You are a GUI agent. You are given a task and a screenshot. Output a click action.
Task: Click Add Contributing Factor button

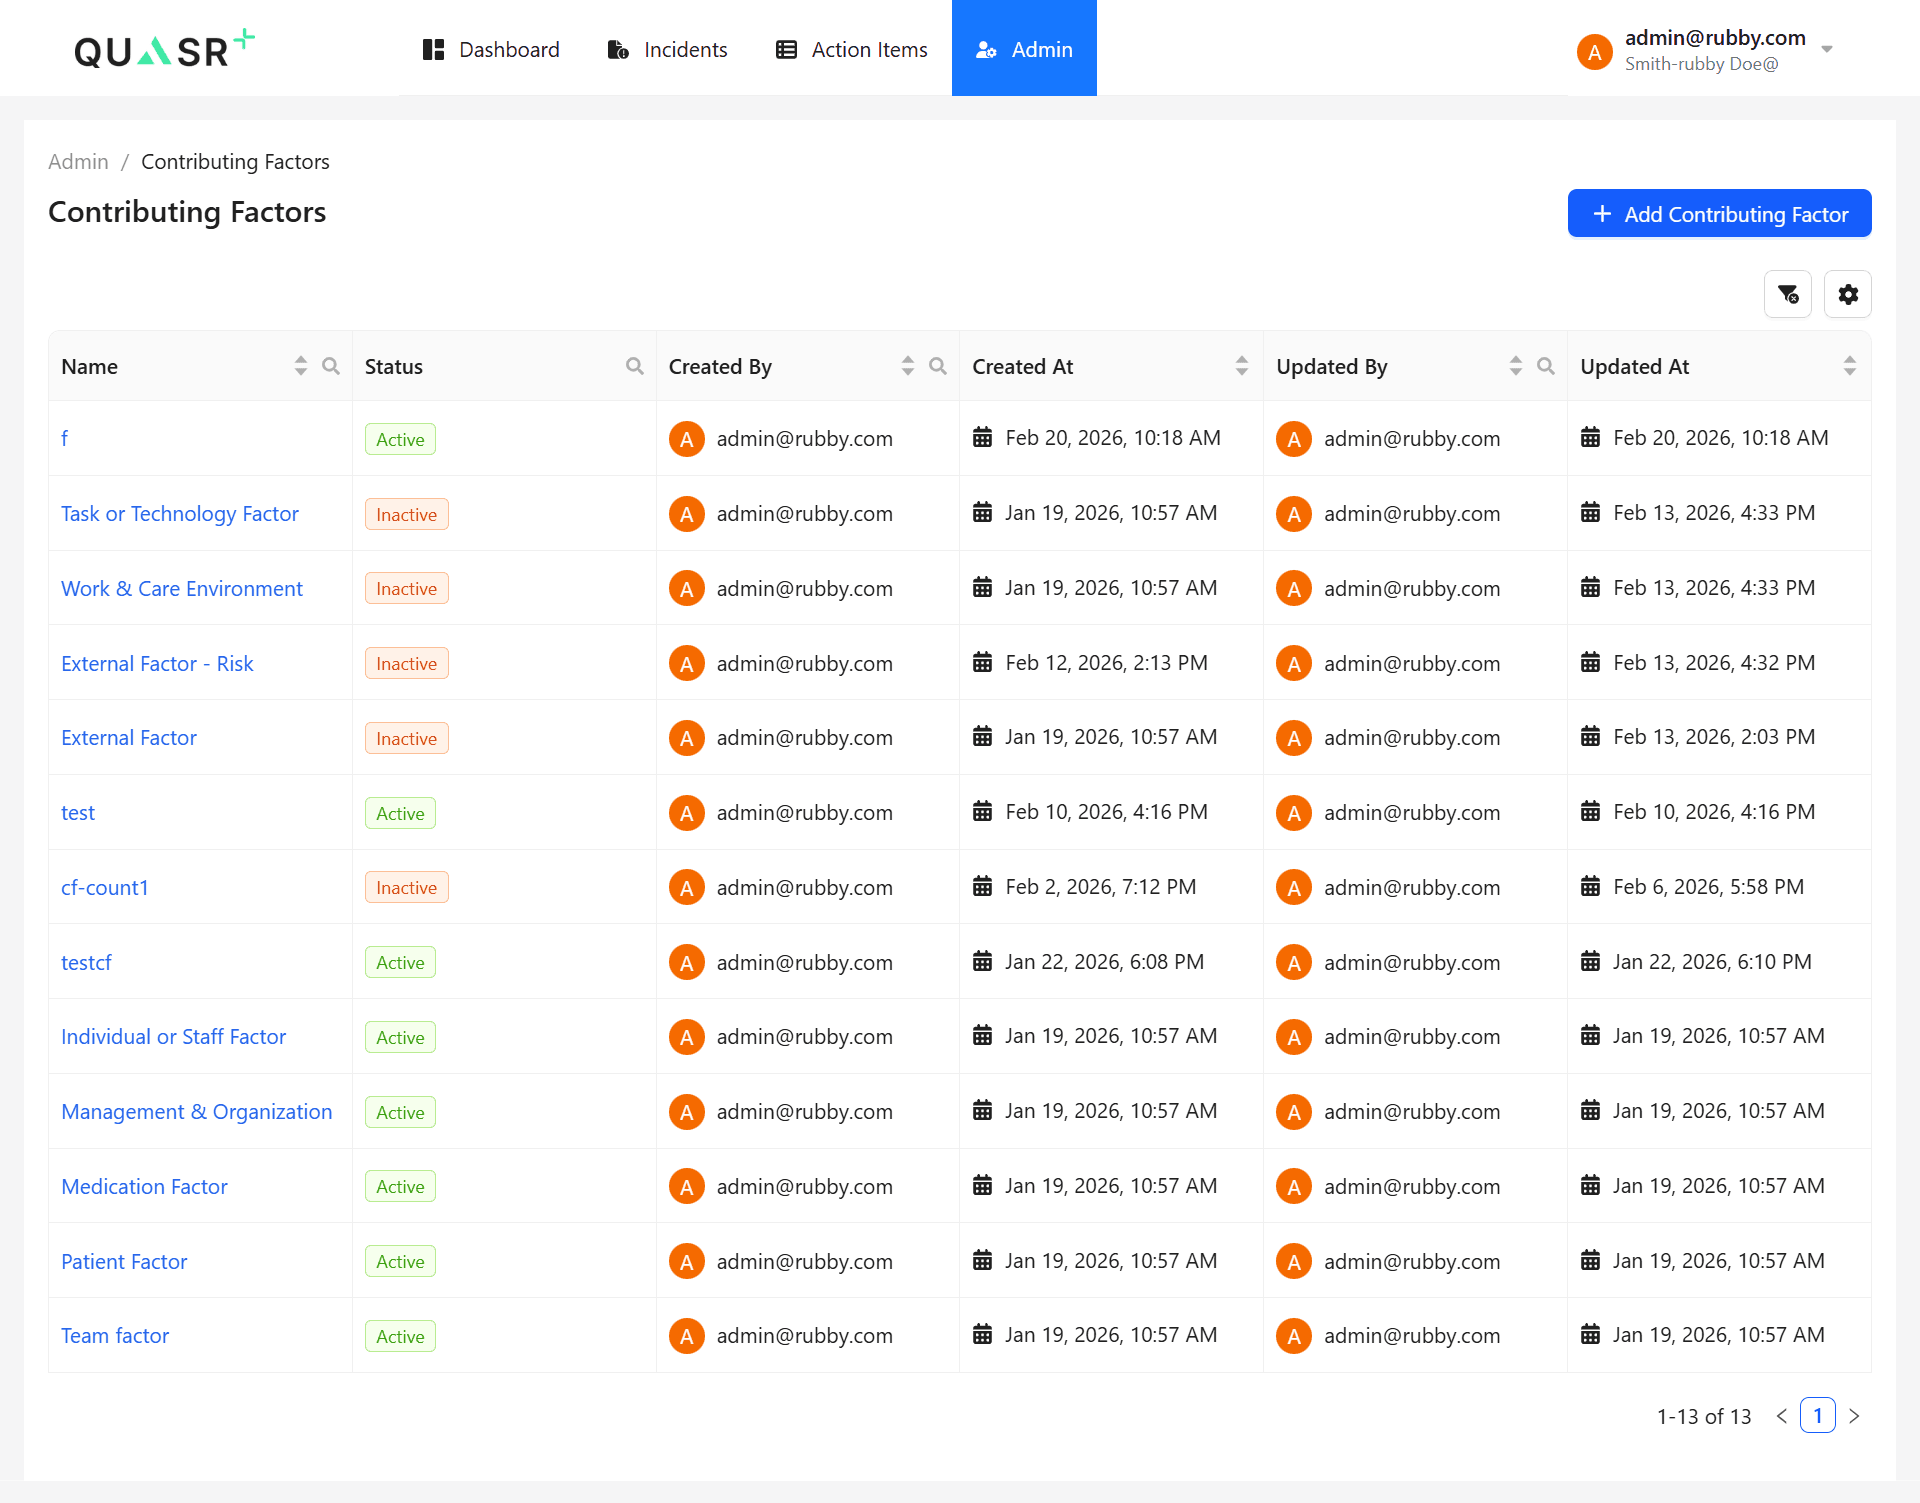click(1719, 214)
